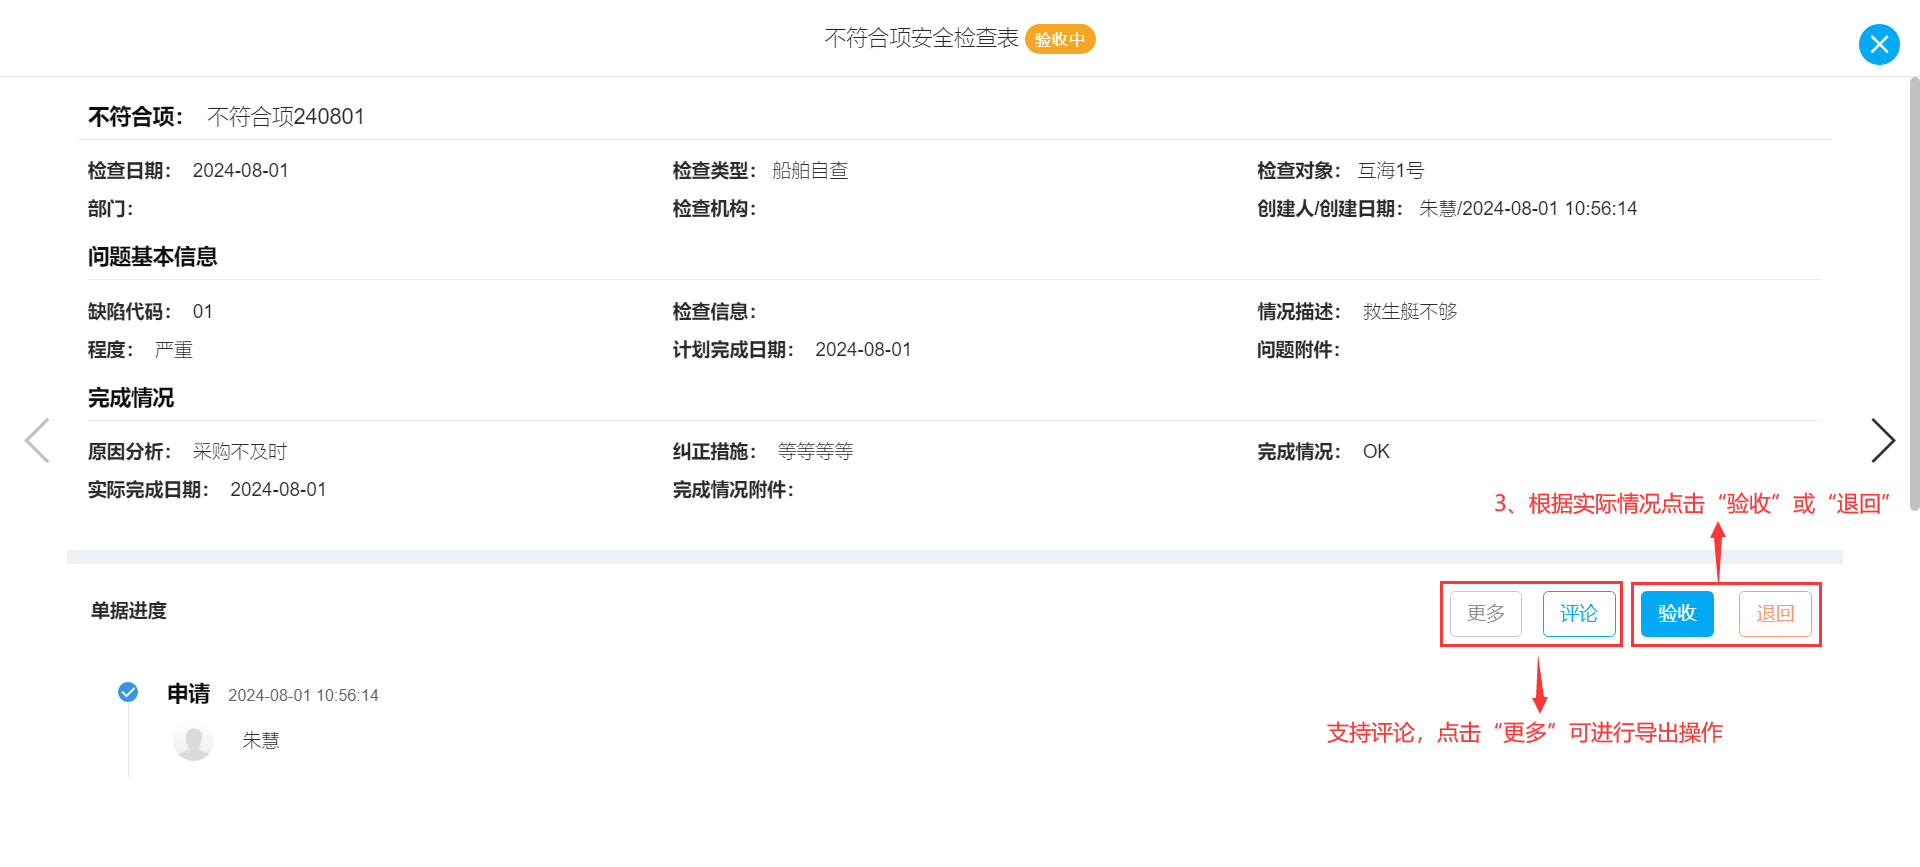Click the 单据进度 heading
Viewport: 1920px width, 867px height.
coord(129,611)
